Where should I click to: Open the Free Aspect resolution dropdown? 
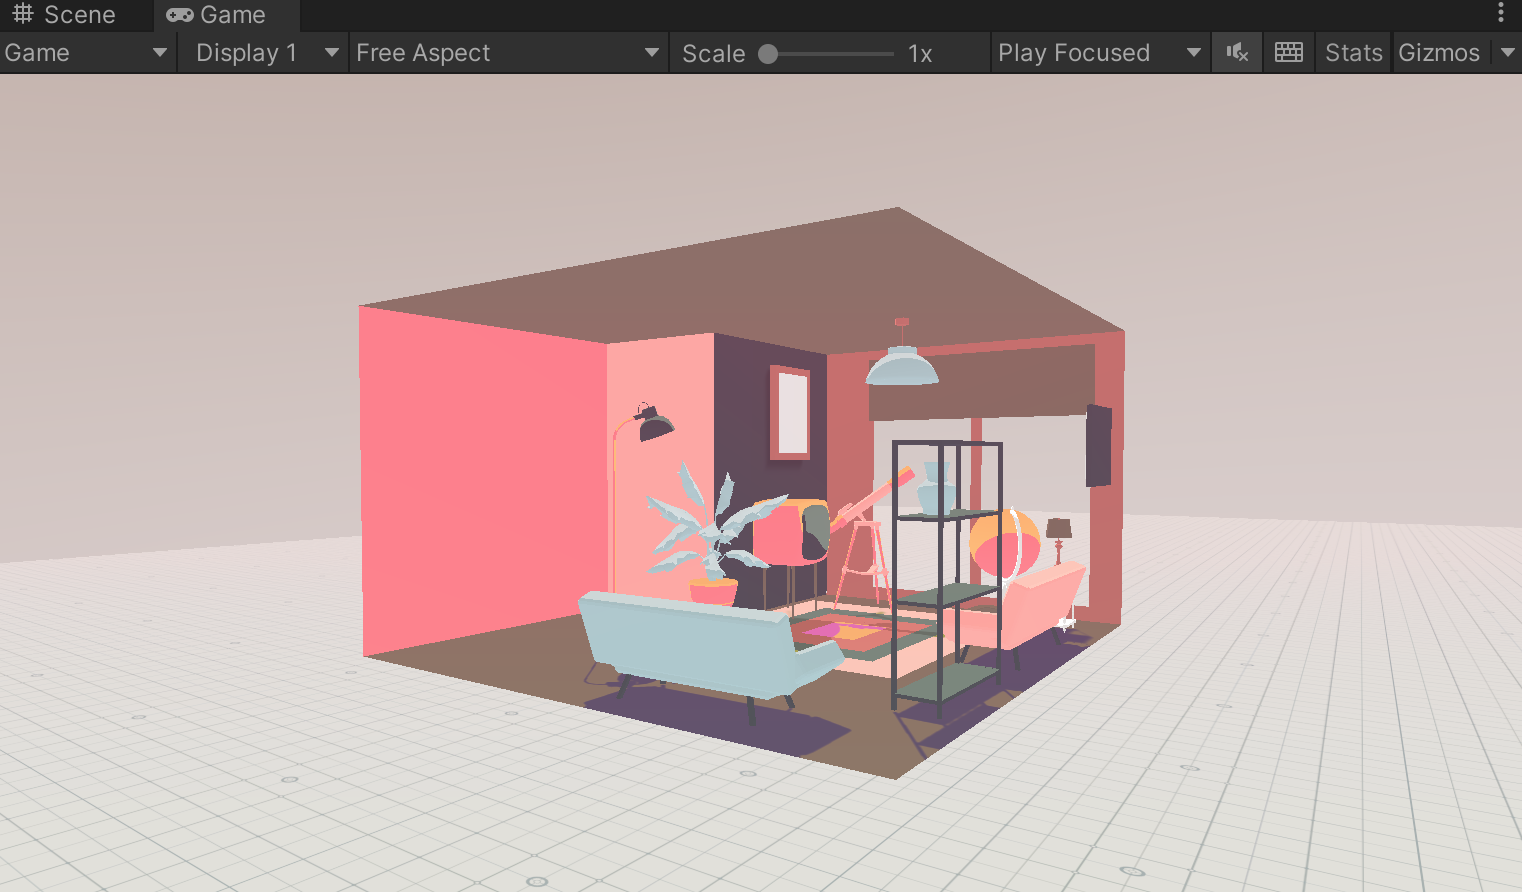(x=507, y=53)
